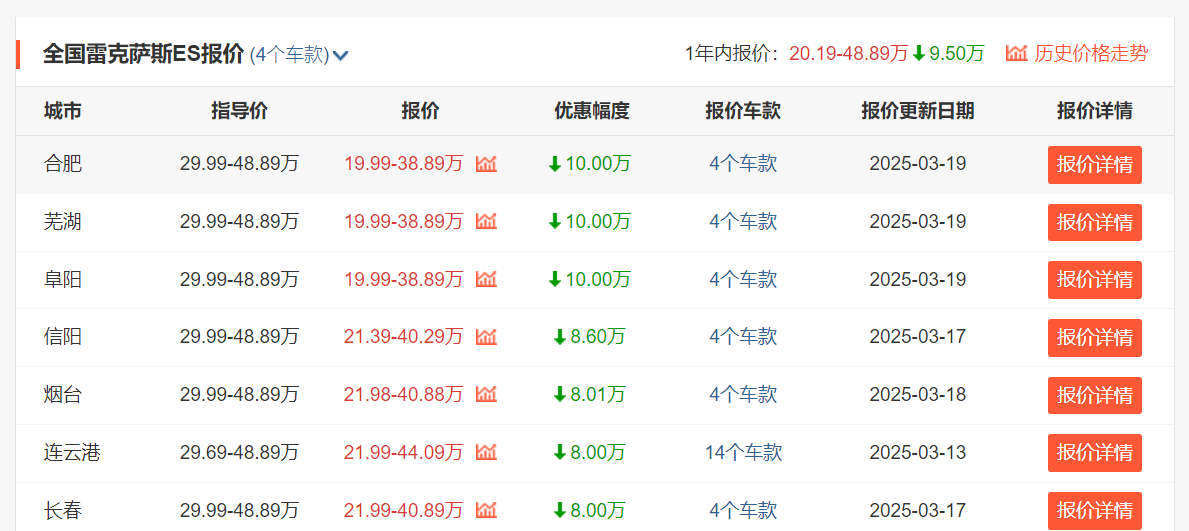The image size is (1189, 531).
Task: Click the price trend chart icon for 芜湖
Action: (x=486, y=221)
